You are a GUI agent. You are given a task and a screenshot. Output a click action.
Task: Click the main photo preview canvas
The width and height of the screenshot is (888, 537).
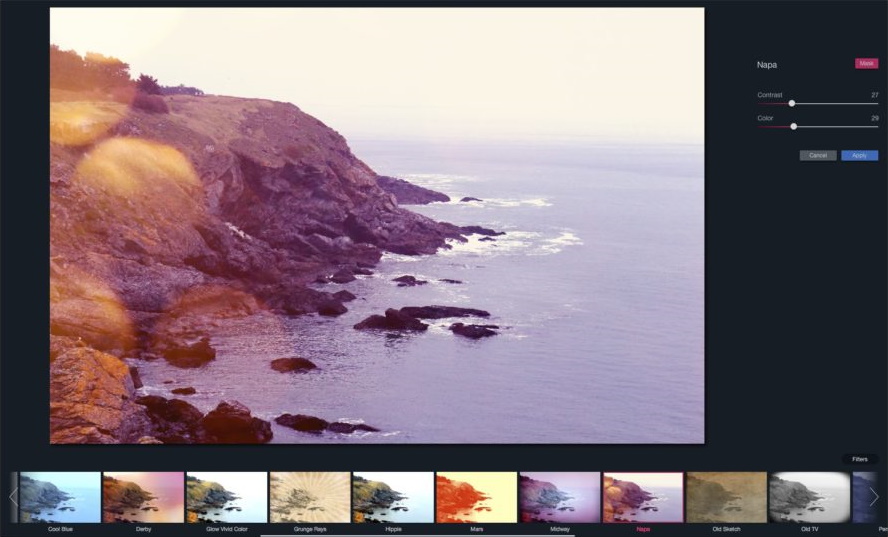pos(377,225)
